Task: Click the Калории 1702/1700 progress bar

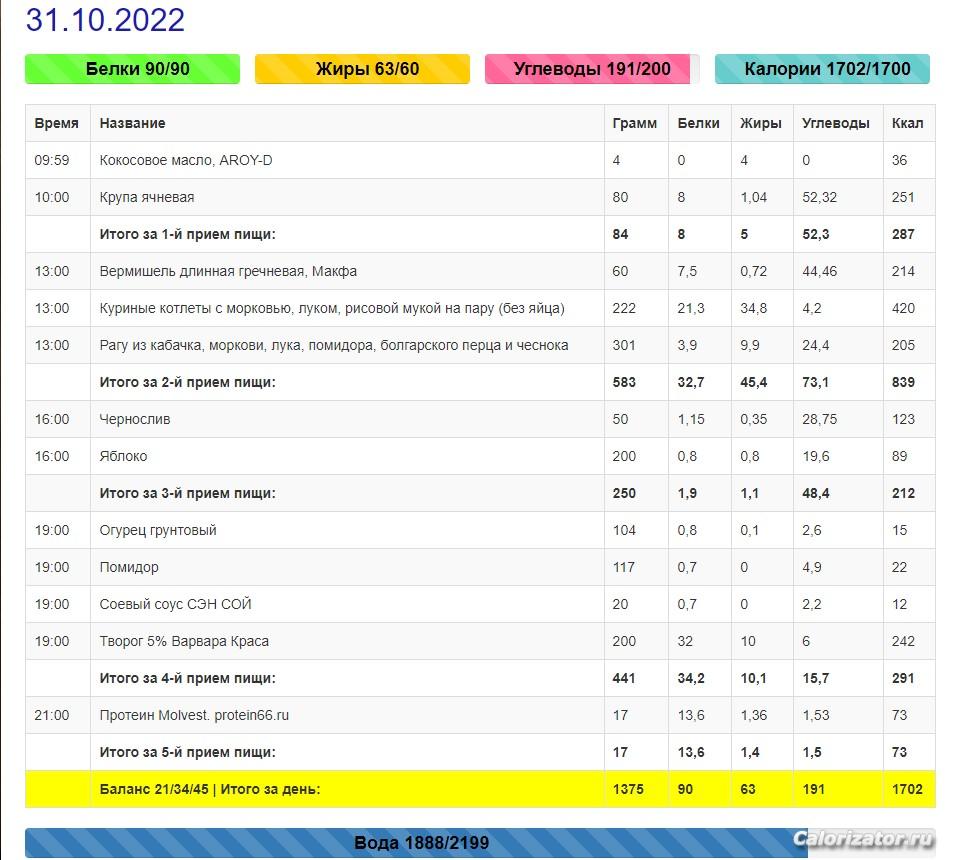Action: pyautogui.click(x=822, y=69)
